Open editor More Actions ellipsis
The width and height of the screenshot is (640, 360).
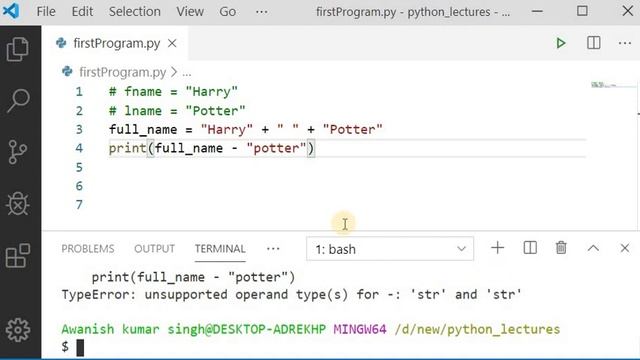(625, 43)
